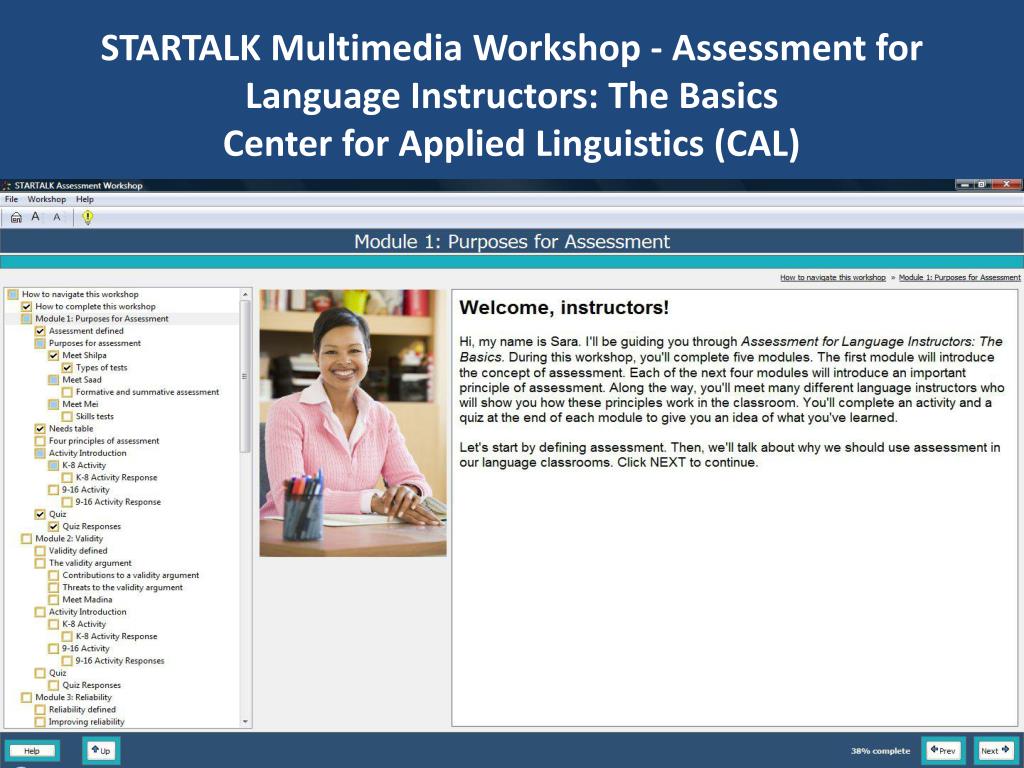Toggle checkbox beside 'Formative and summative assessment'

(x=67, y=392)
